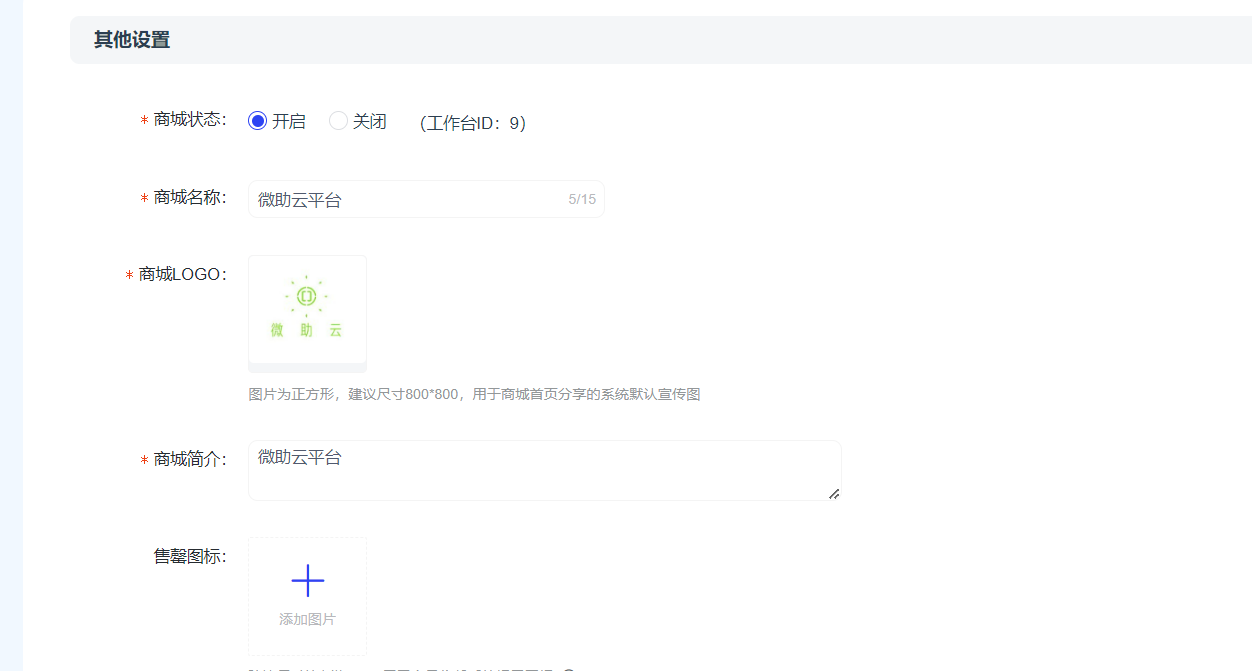Click the 关闭 option label text
This screenshot has width=1252, height=671.
[369, 122]
